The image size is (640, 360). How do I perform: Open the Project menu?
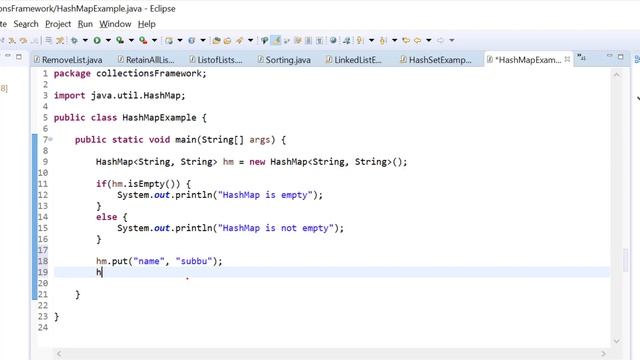58,24
